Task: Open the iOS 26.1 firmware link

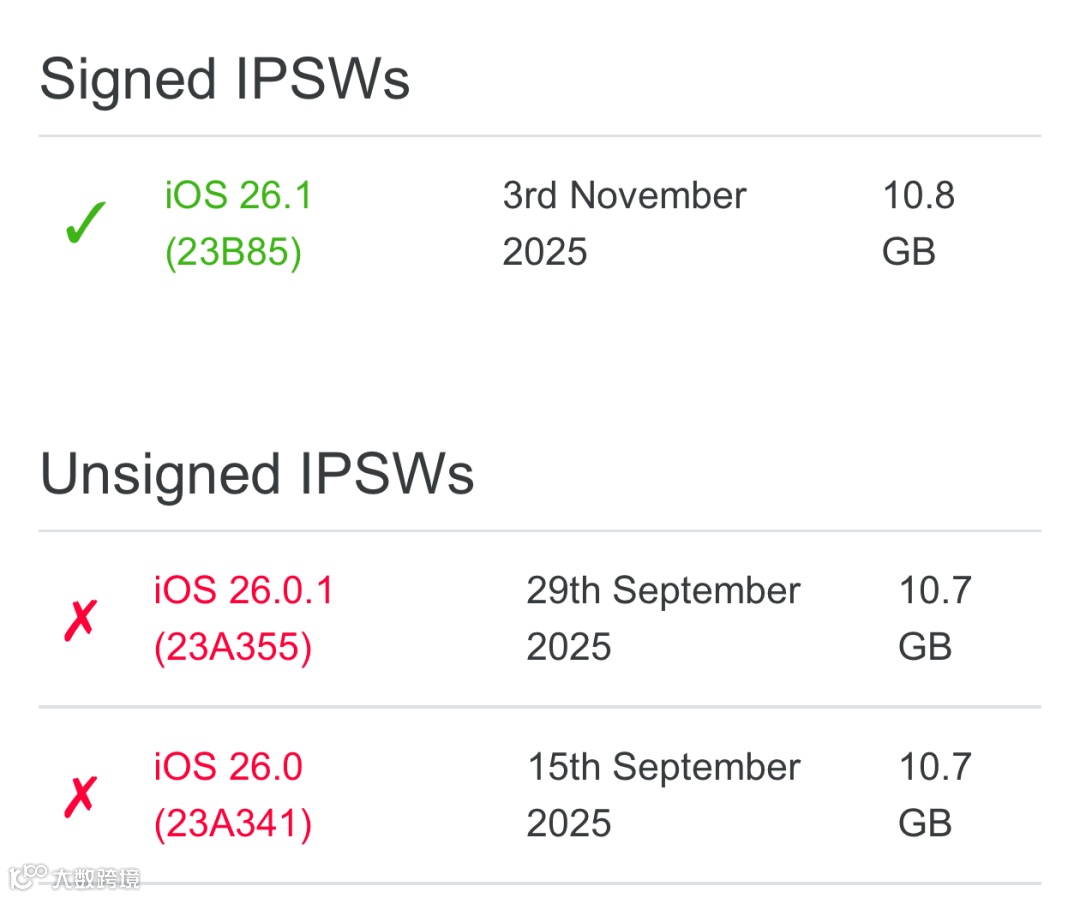Action: 238,196
